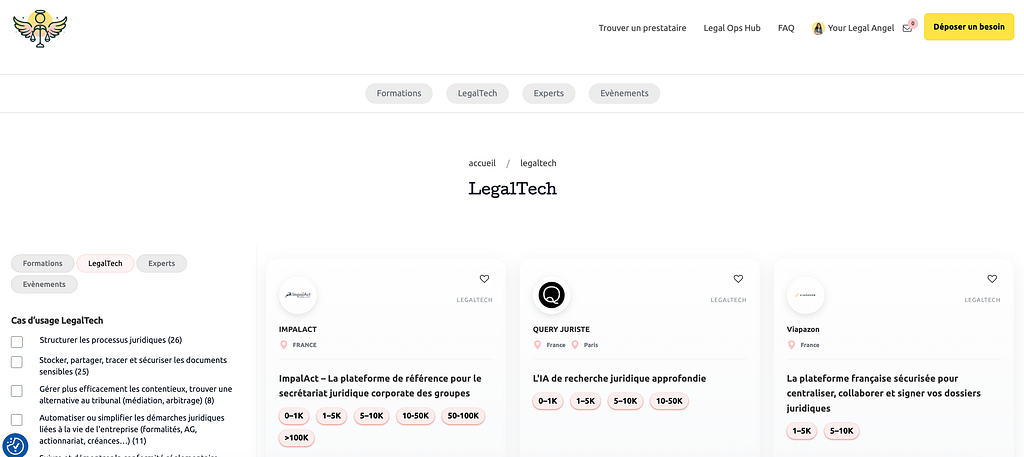1024x457 pixels.
Task: Go to 'accueil' breadcrumb link
Action: tap(482, 163)
